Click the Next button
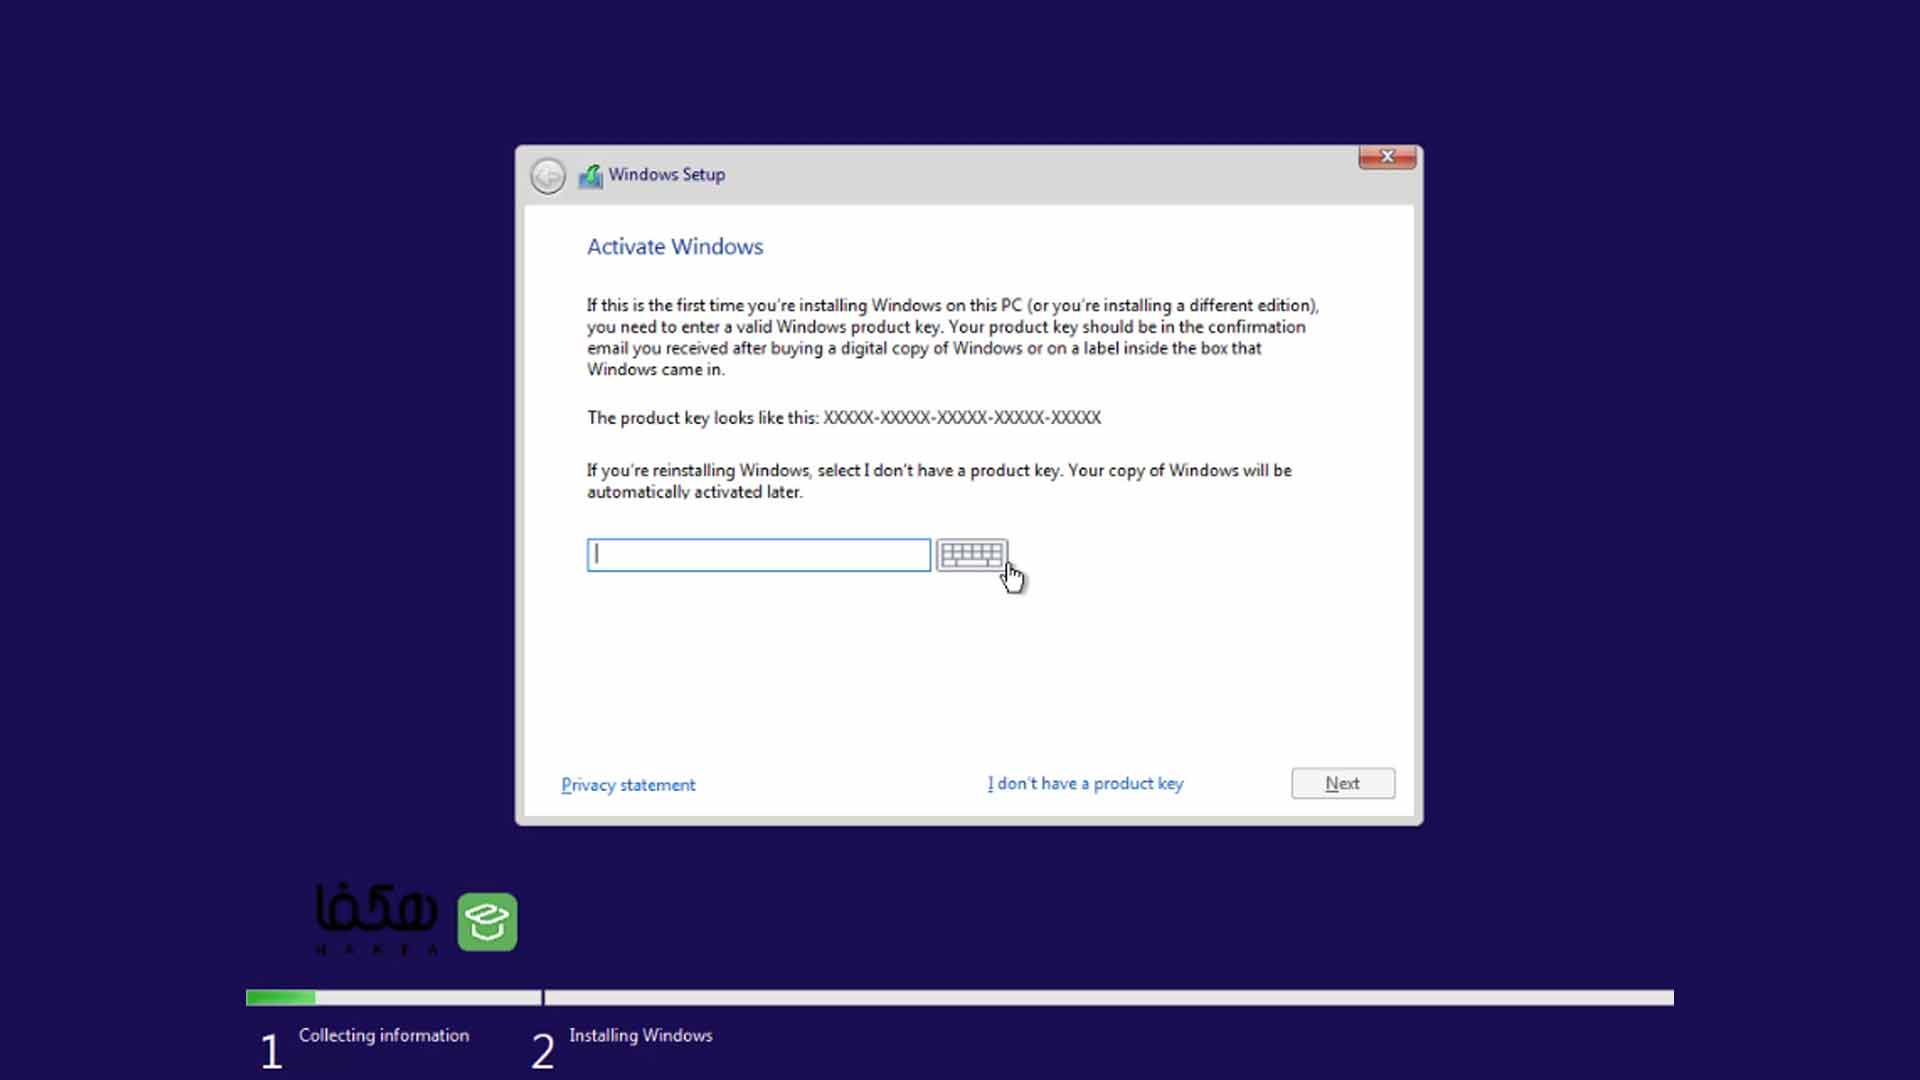1920x1080 pixels. (x=1343, y=783)
